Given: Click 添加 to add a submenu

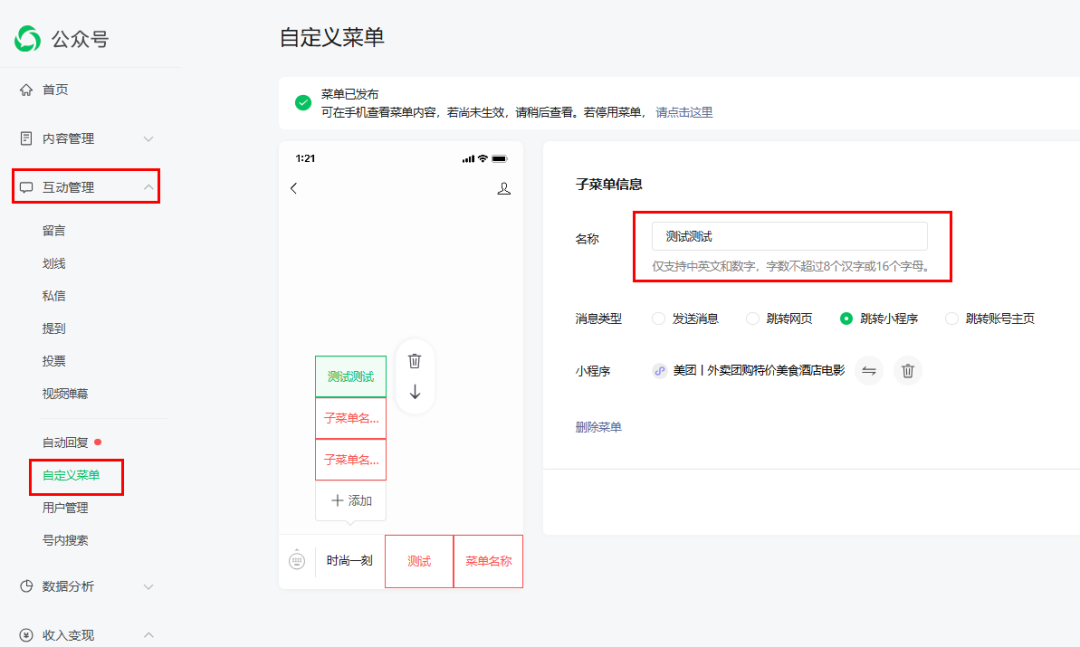Looking at the screenshot, I should pyautogui.click(x=351, y=501).
